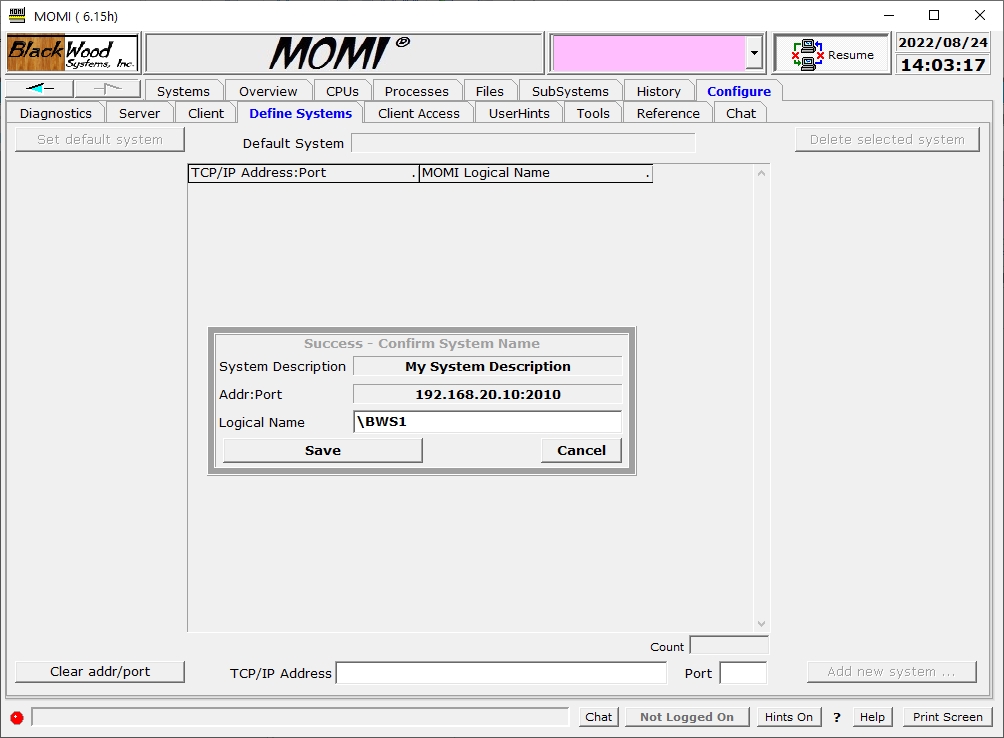
Task: Open the Client Access sub-tab
Action: point(419,113)
